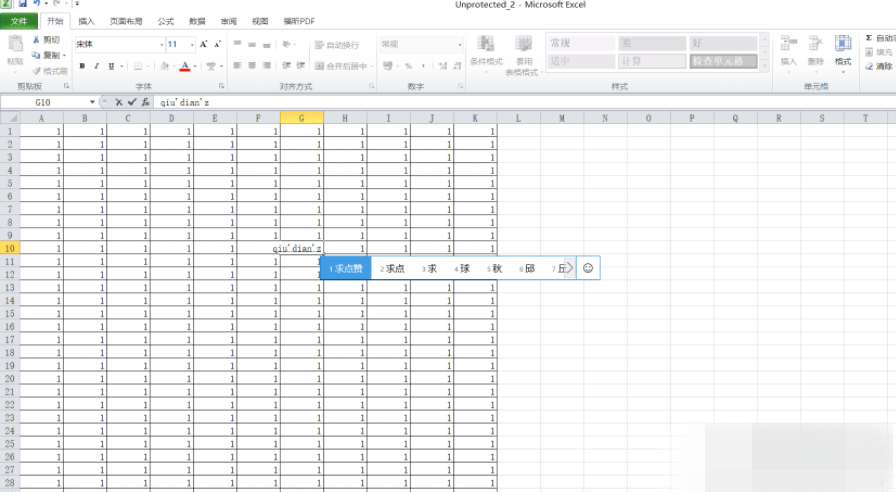
Task: Click the increase indent icon
Action: point(301,66)
